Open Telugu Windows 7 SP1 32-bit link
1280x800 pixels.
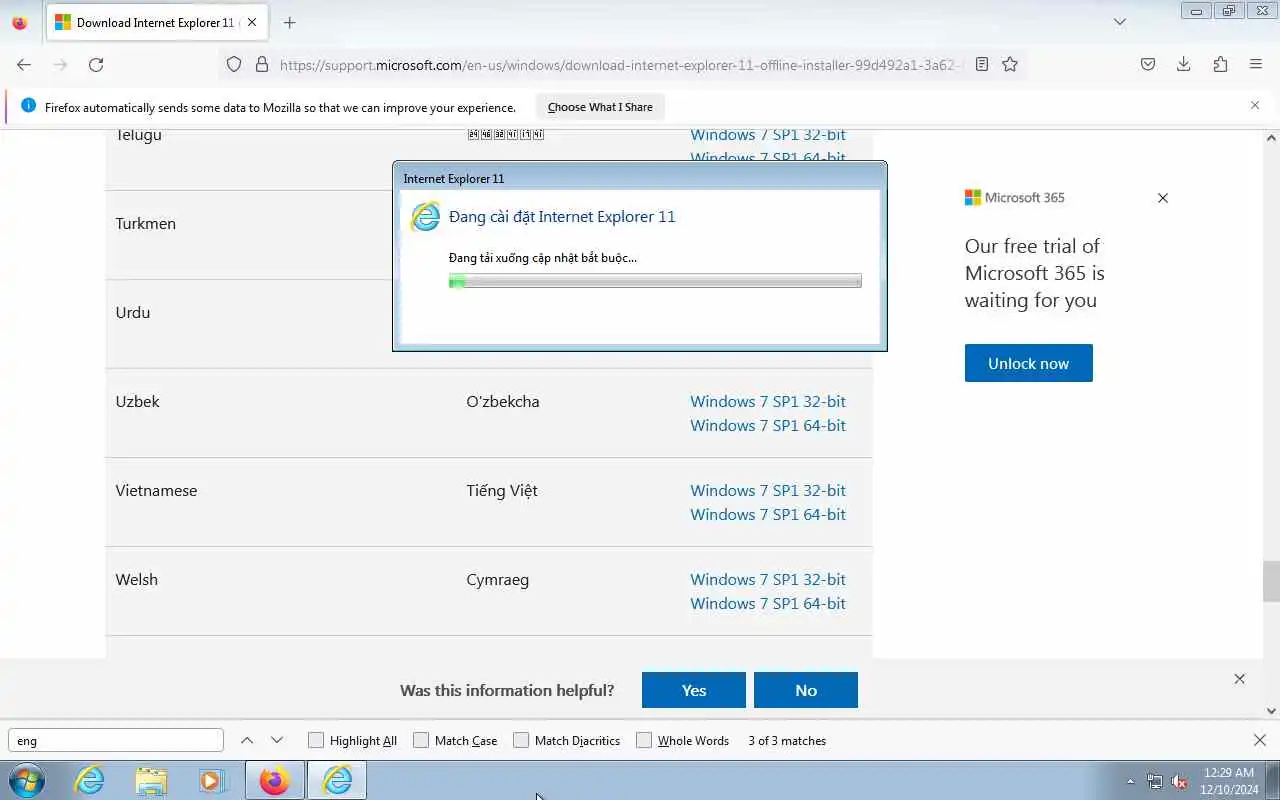(x=768, y=135)
